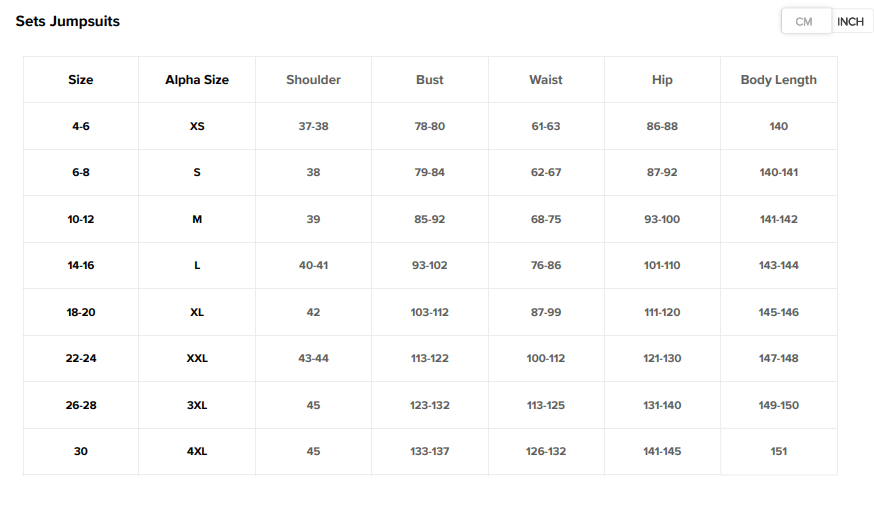This screenshot has height=507, width=874.
Task: Click the Sets Jumpsuits heading
Action: click(68, 21)
